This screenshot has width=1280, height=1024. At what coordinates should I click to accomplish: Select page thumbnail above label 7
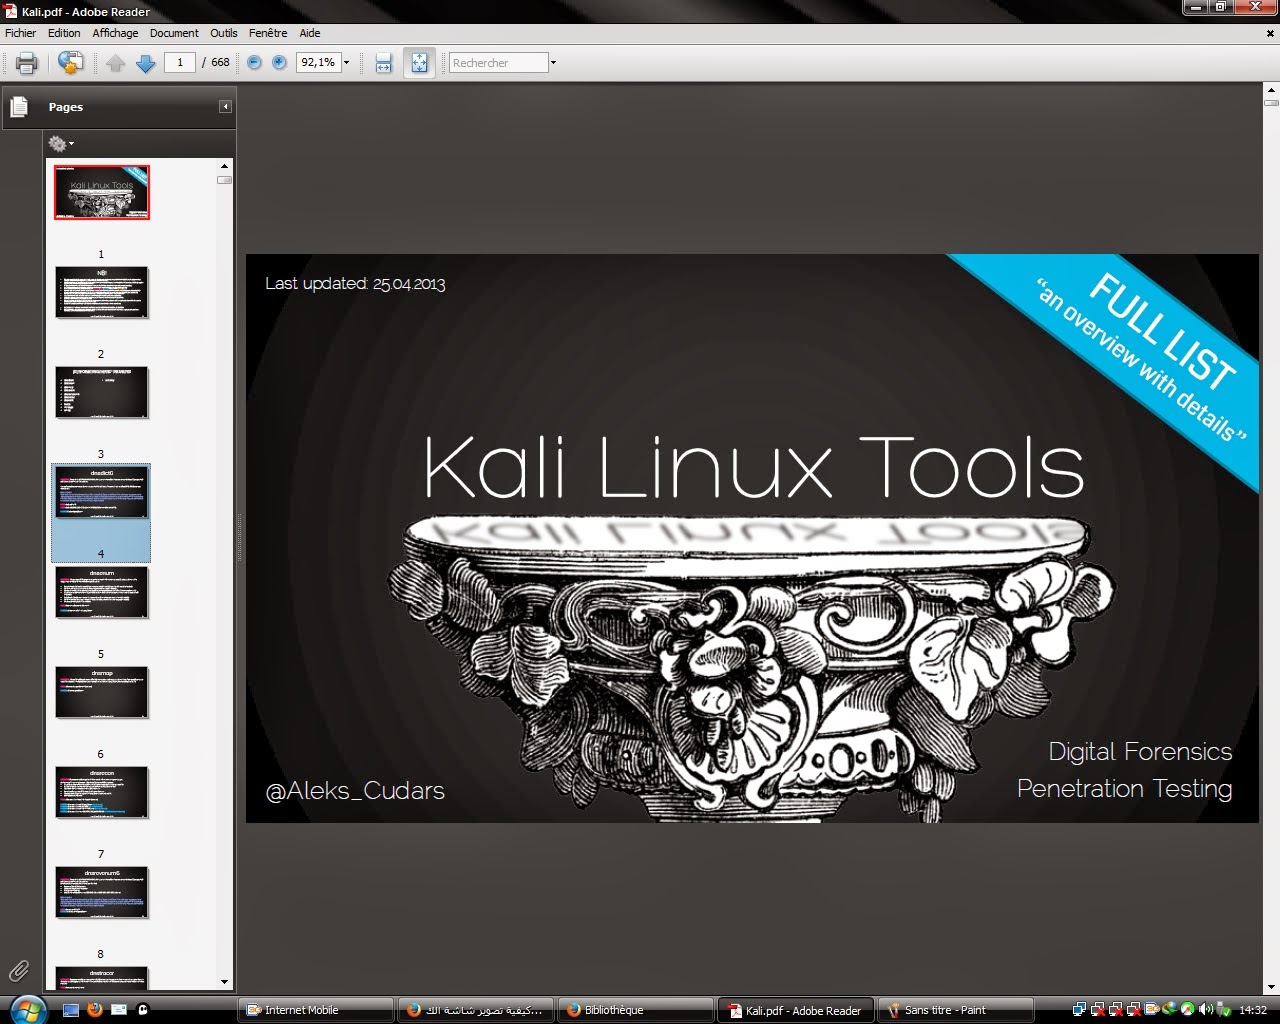[101, 792]
